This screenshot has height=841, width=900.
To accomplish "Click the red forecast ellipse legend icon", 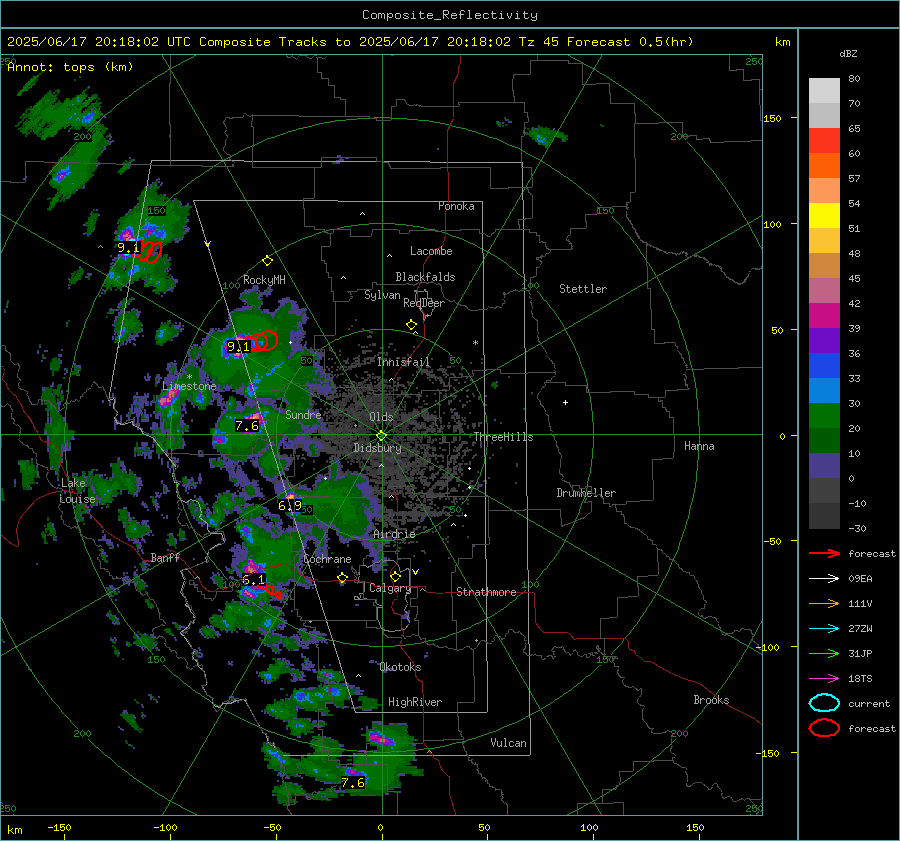I will click(824, 728).
